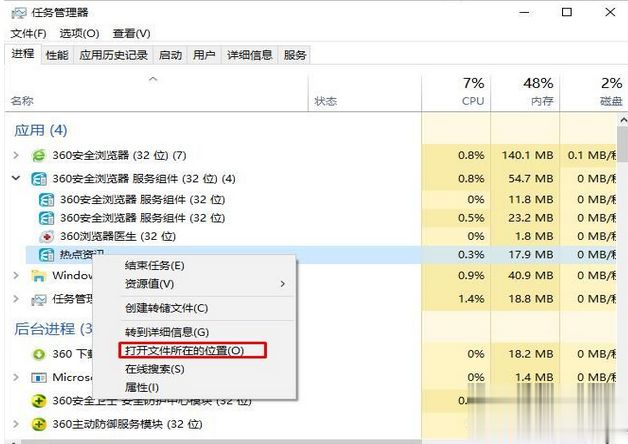Click the 11.8 MB 服务组件 child icon
This screenshot has height=444, width=628.
click(x=46, y=199)
